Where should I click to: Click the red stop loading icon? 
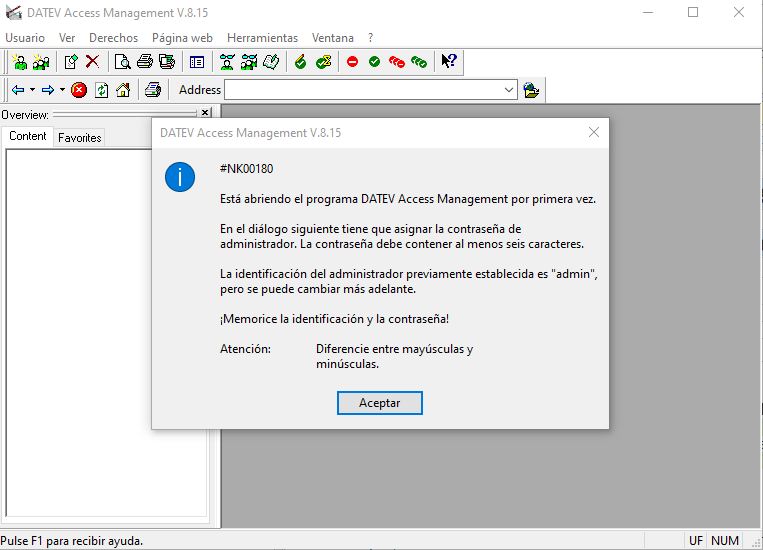79,90
